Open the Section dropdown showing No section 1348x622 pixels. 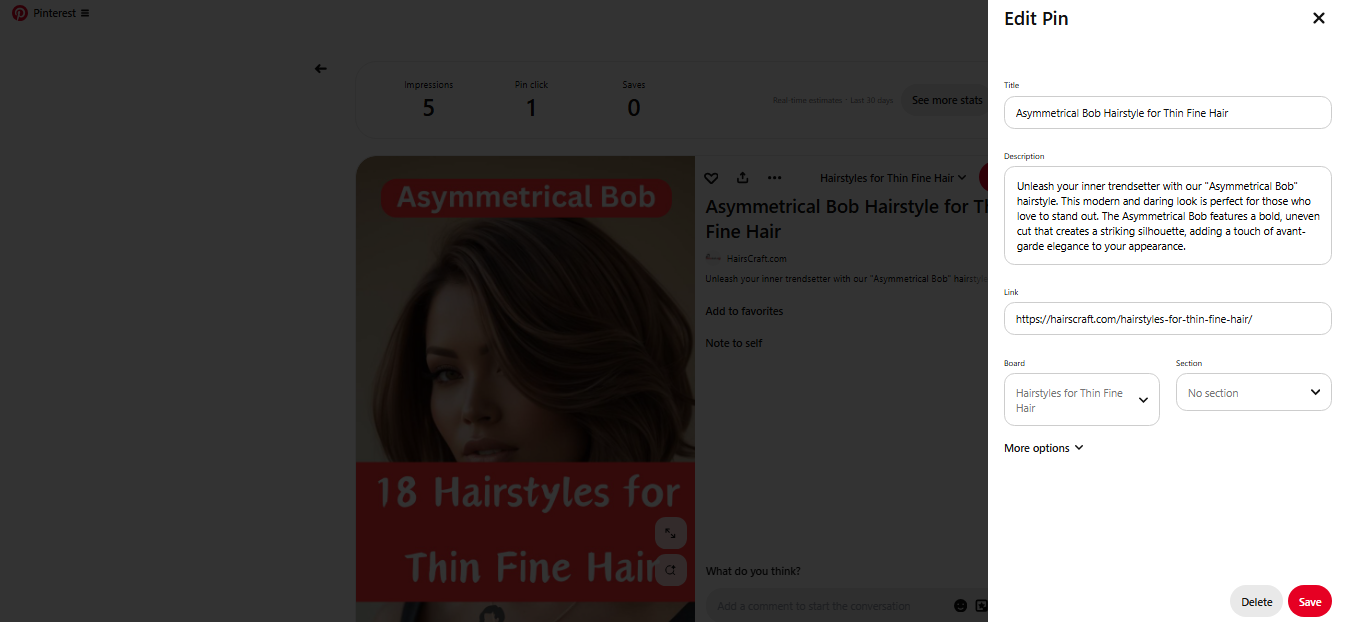(x=1254, y=392)
